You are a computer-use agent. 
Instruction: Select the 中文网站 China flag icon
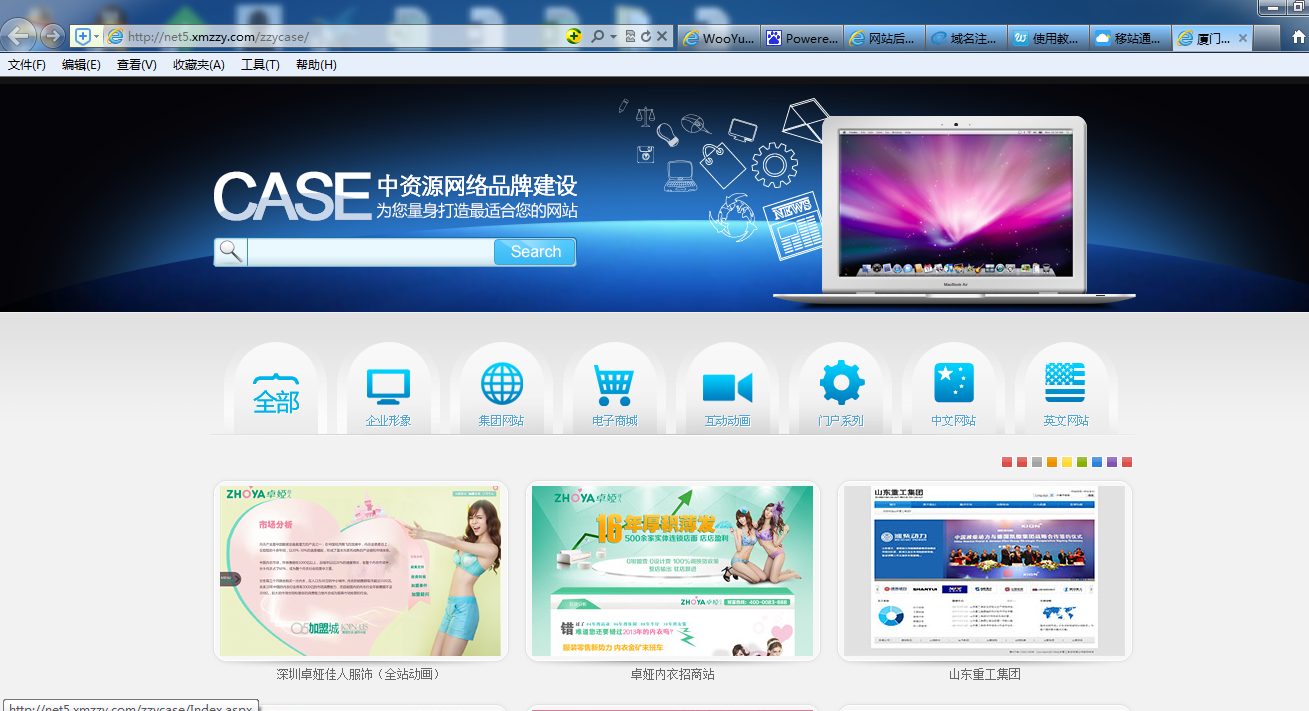pyautogui.click(x=953, y=383)
